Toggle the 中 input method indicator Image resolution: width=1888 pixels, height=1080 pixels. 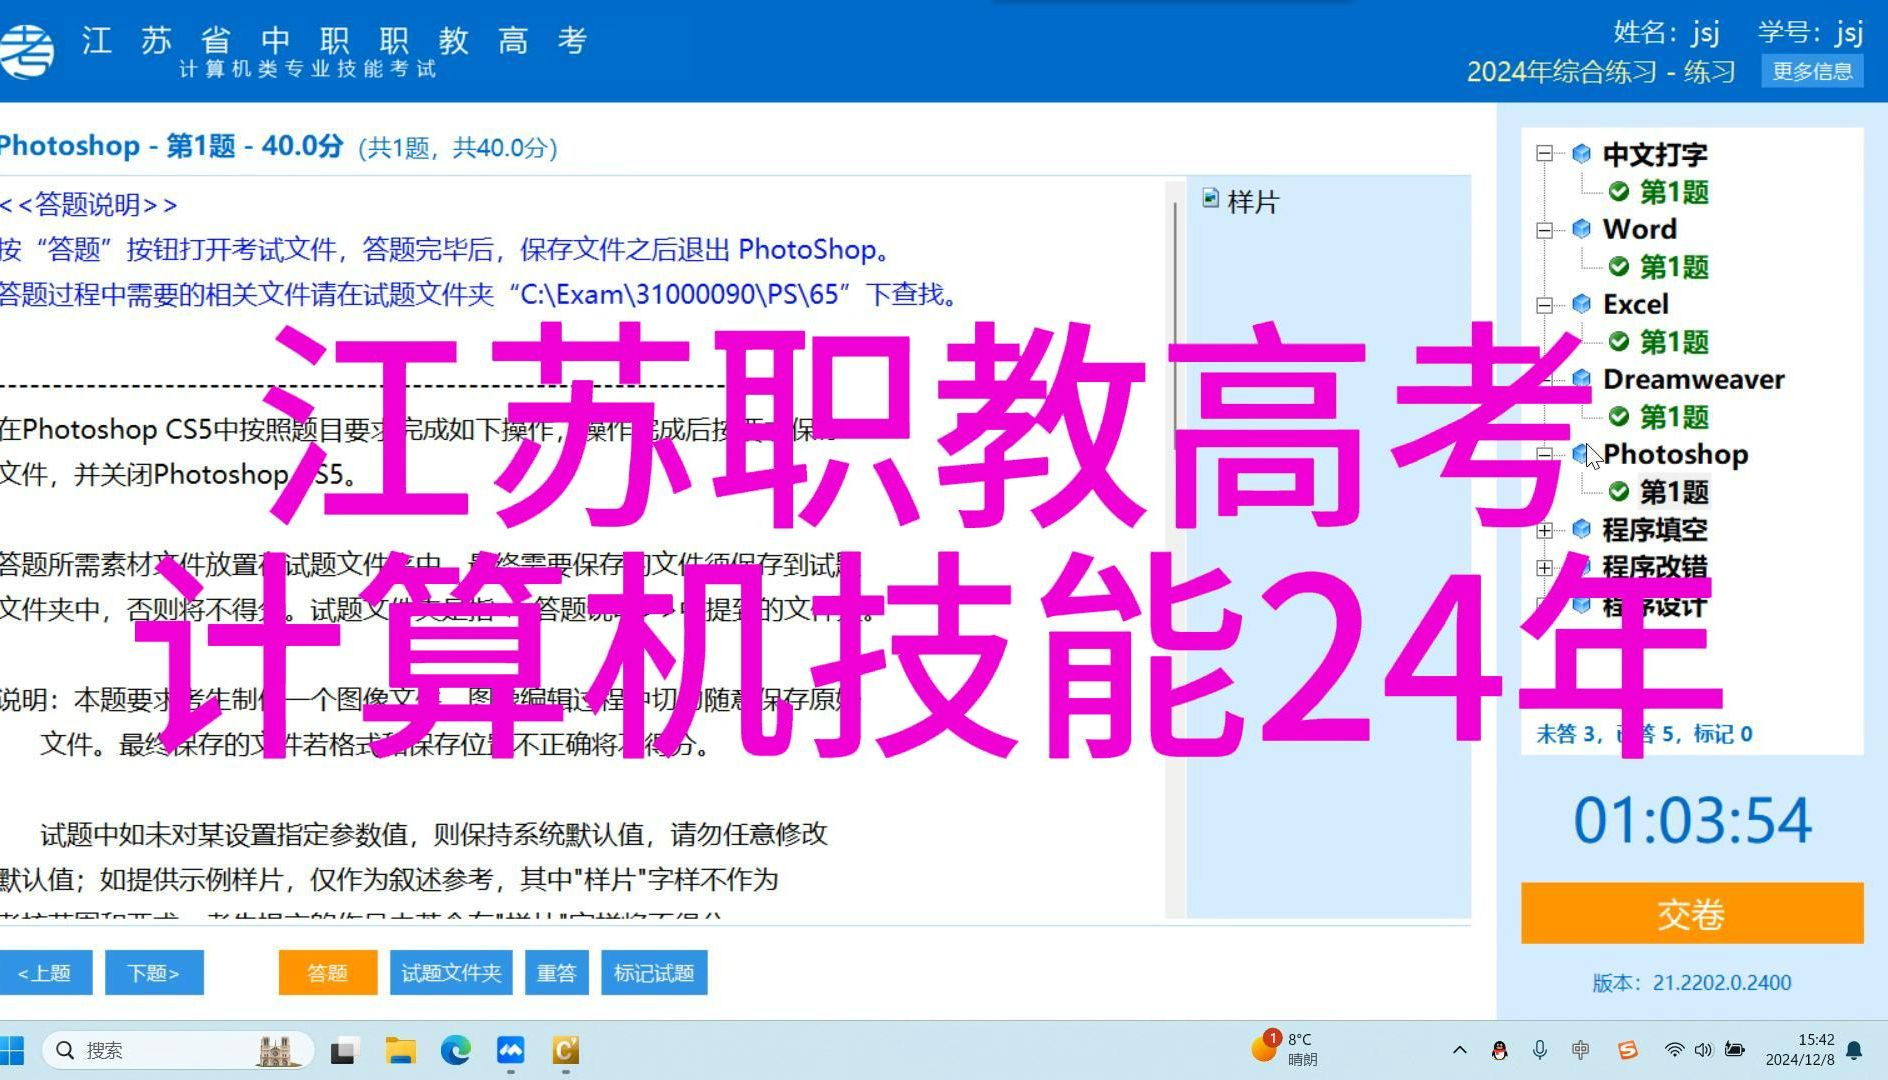pos(1581,1050)
